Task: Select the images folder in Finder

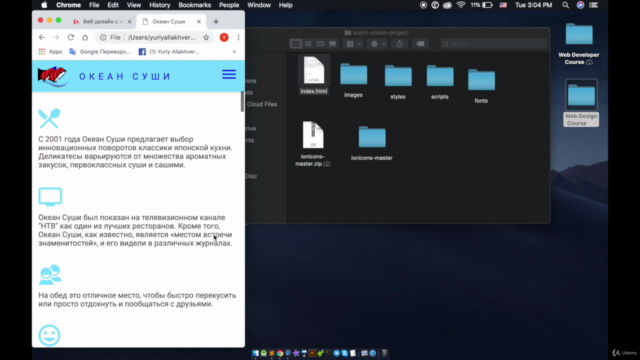Action: [353, 80]
